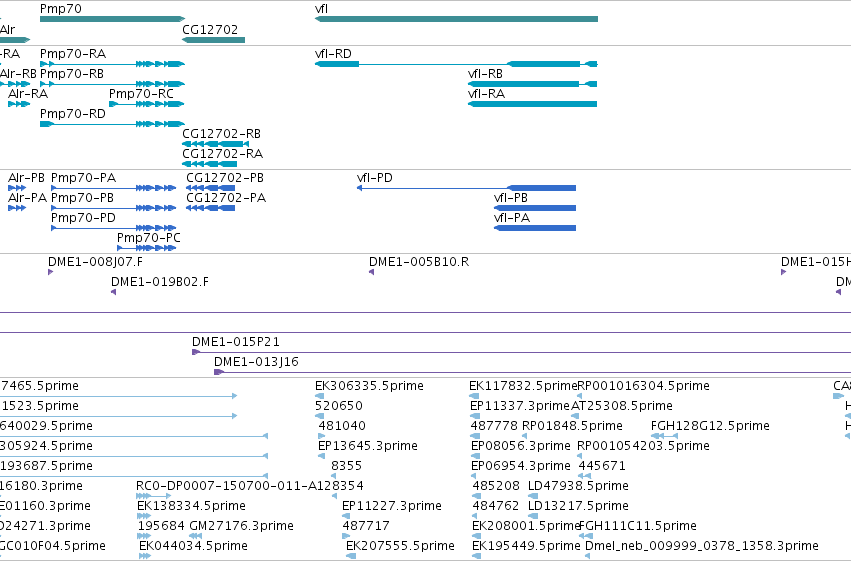851x561 pixels.
Task: Select the FGH128G12.5prime EST glyph
Action: point(664,436)
